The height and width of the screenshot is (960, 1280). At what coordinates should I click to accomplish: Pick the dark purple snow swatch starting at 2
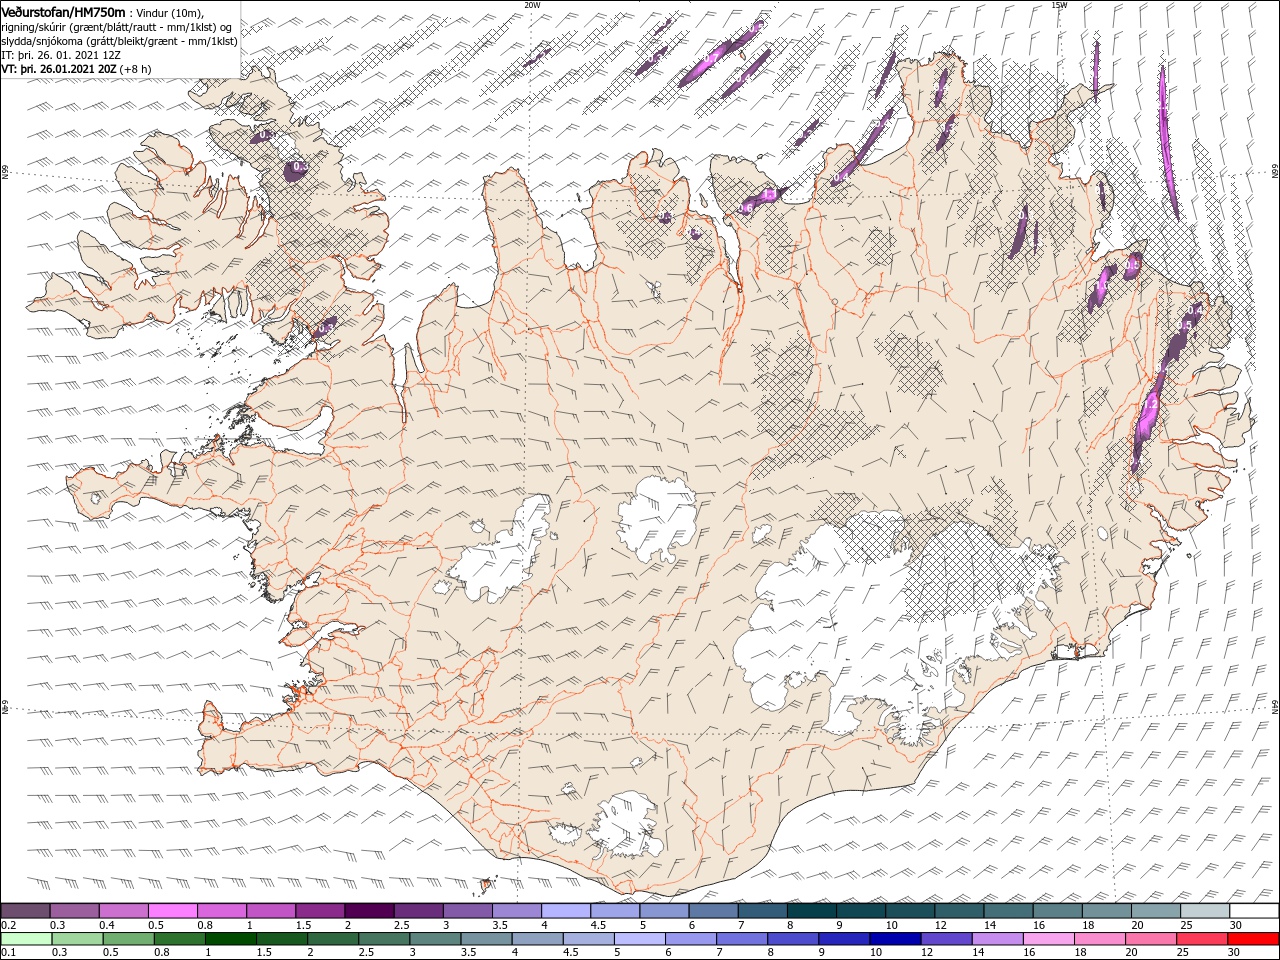[369, 911]
